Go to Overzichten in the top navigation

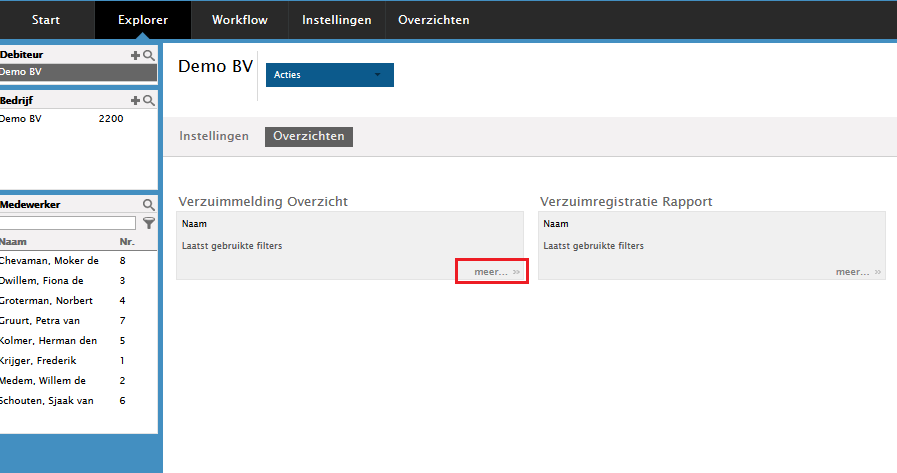pyautogui.click(x=433, y=20)
